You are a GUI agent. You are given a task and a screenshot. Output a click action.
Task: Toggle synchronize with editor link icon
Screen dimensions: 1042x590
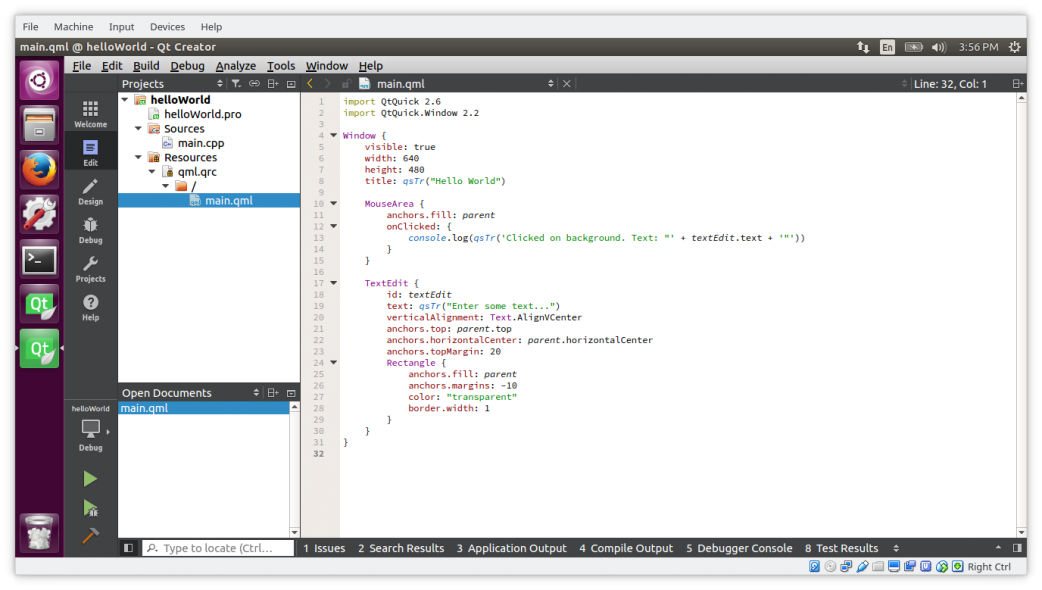click(254, 84)
